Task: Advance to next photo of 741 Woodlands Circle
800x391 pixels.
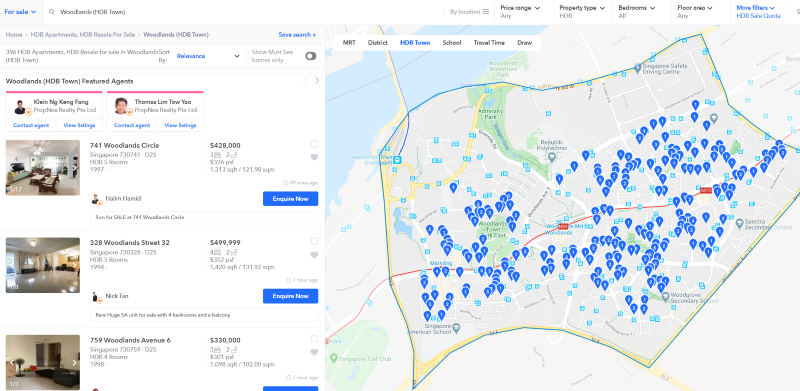Action: tap(74, 167)
